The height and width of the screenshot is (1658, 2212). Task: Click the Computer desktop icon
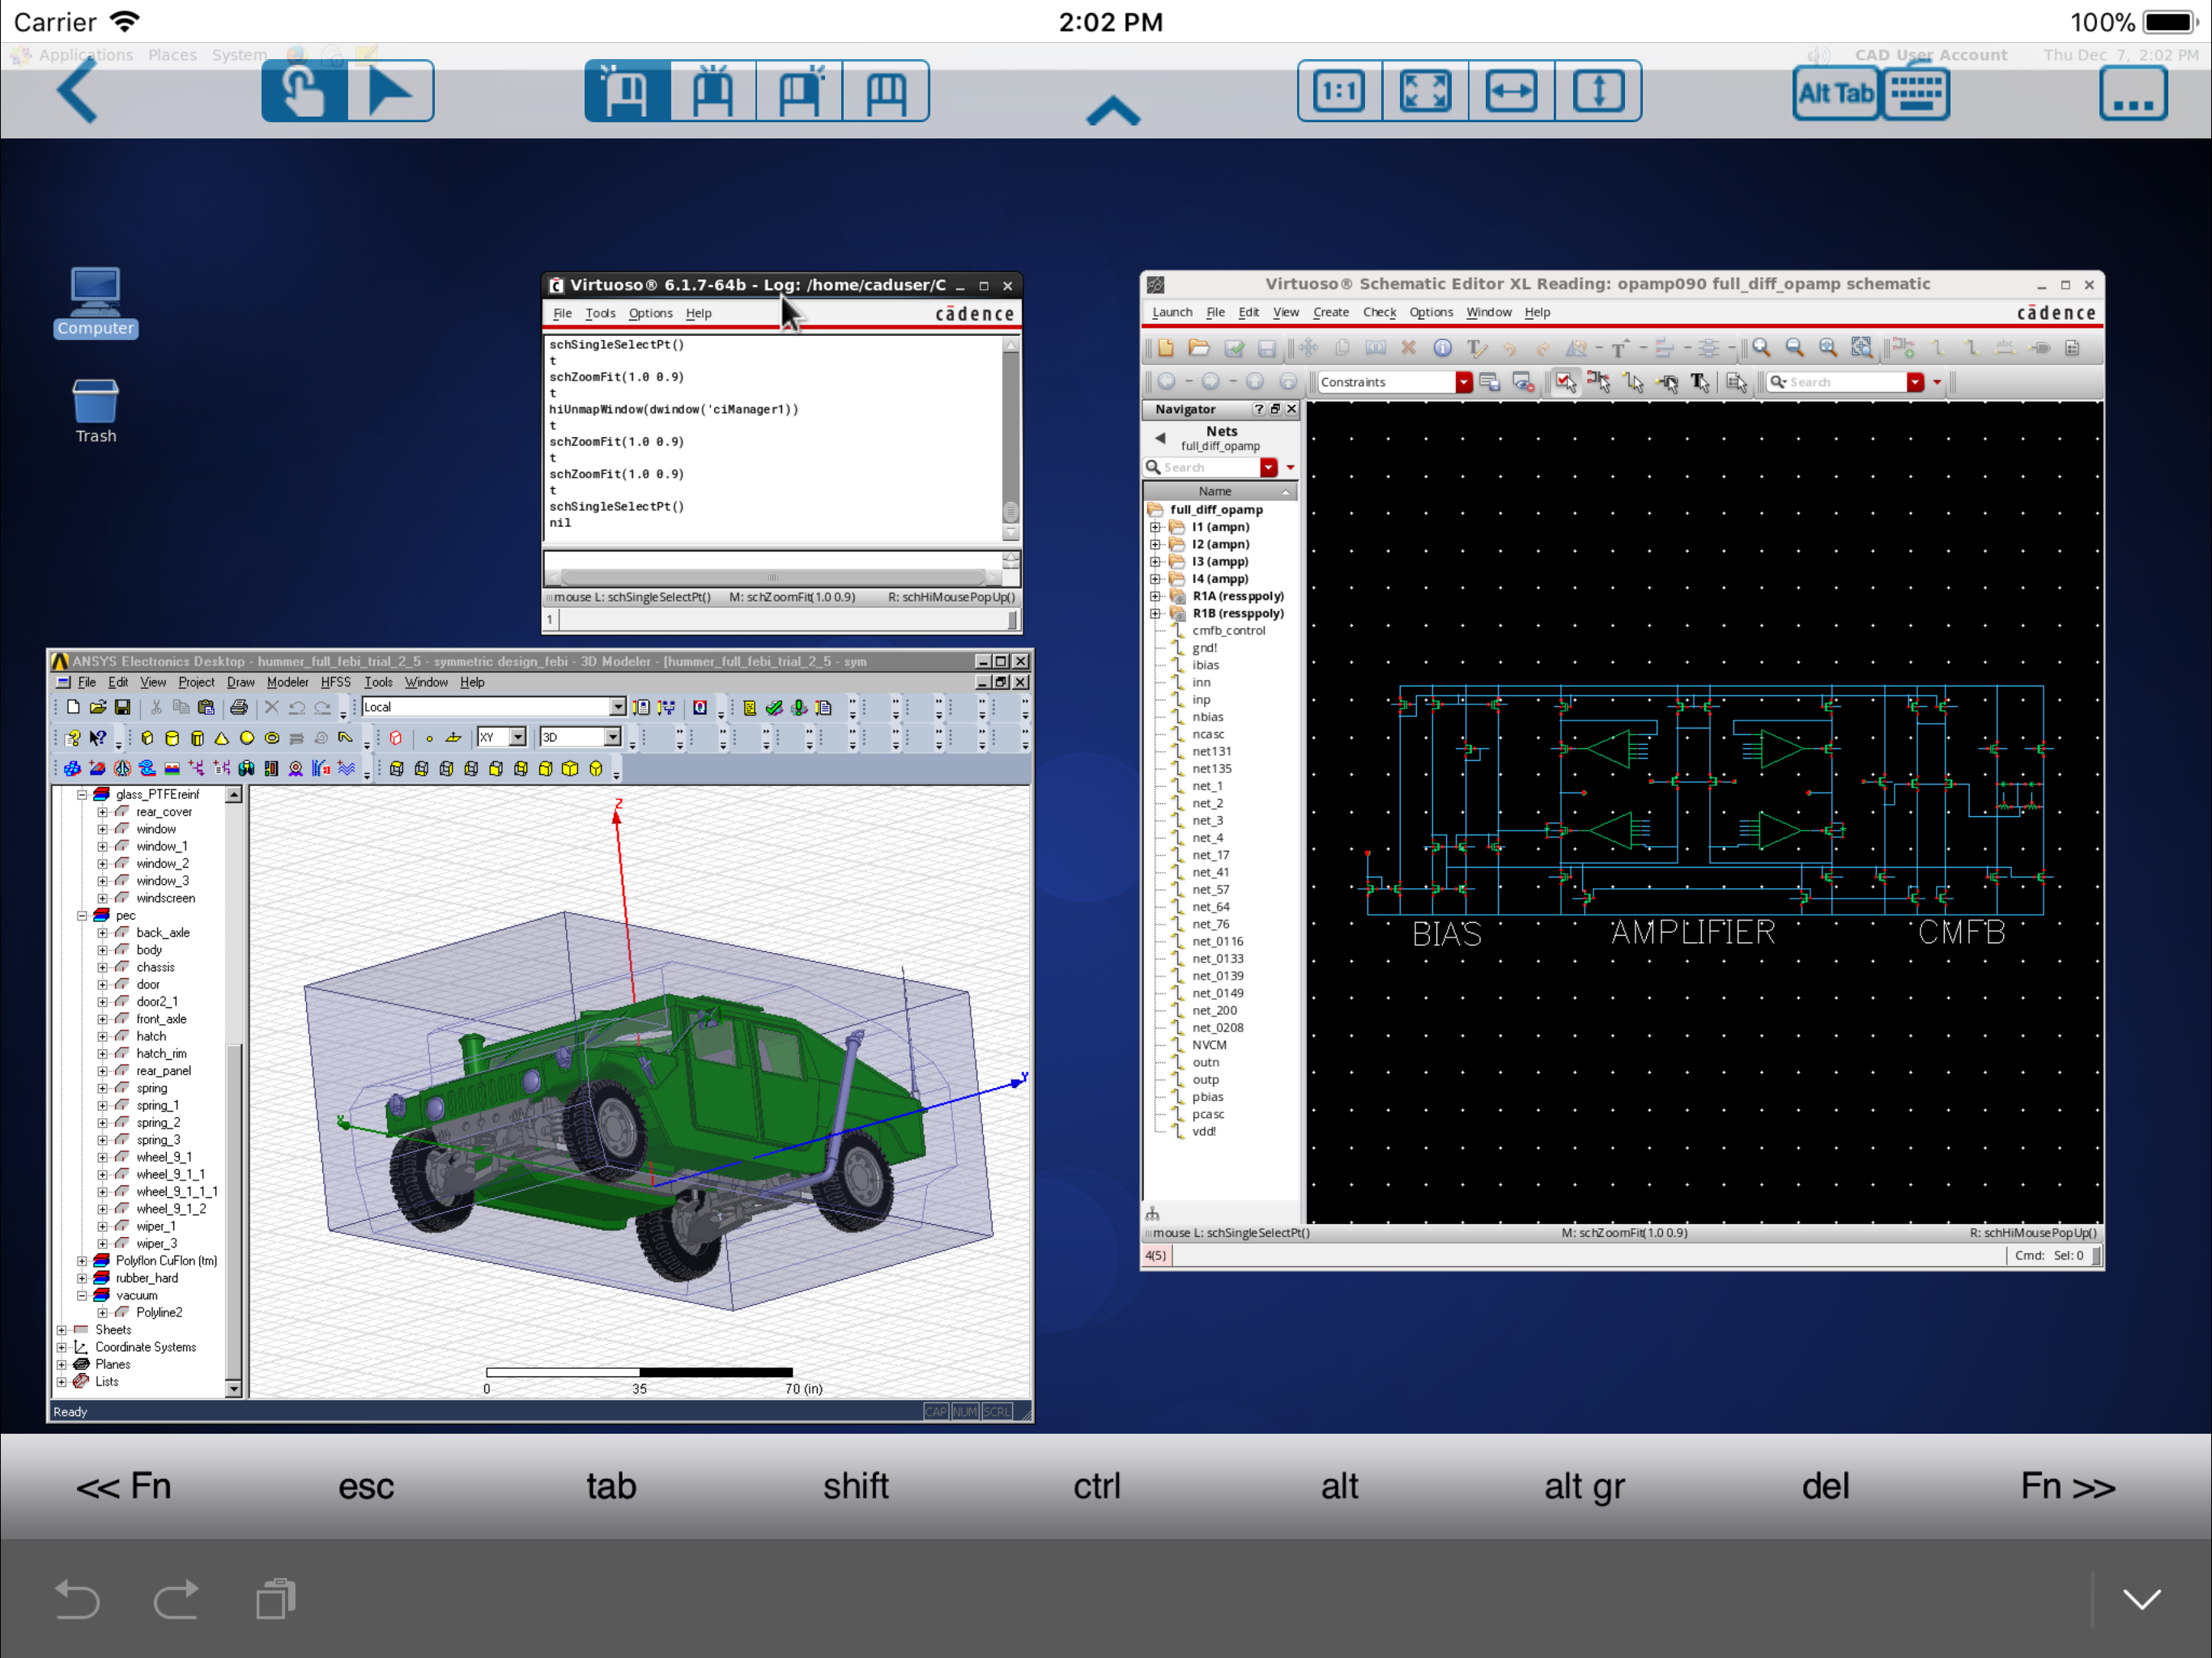click(x=95, y=302)
